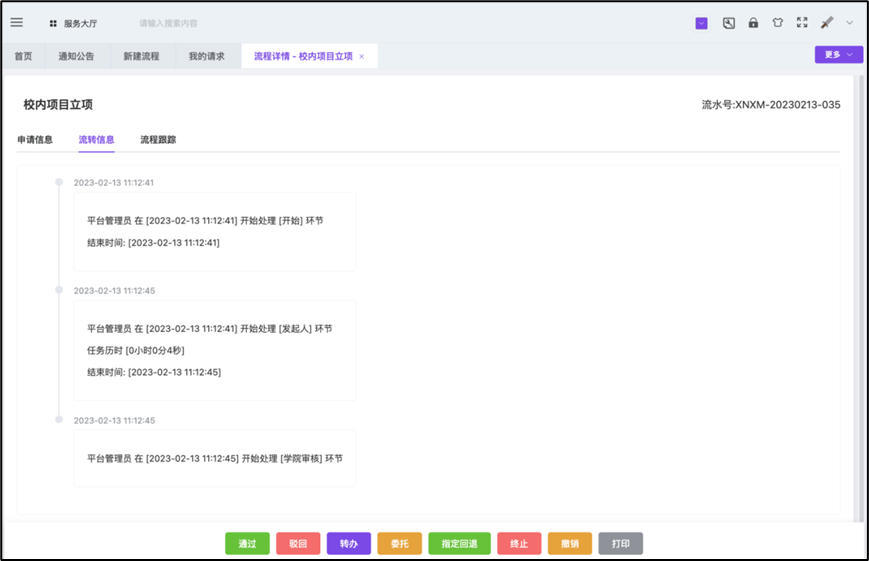Open the 服务大厅 grid icon

click(53, 23)
